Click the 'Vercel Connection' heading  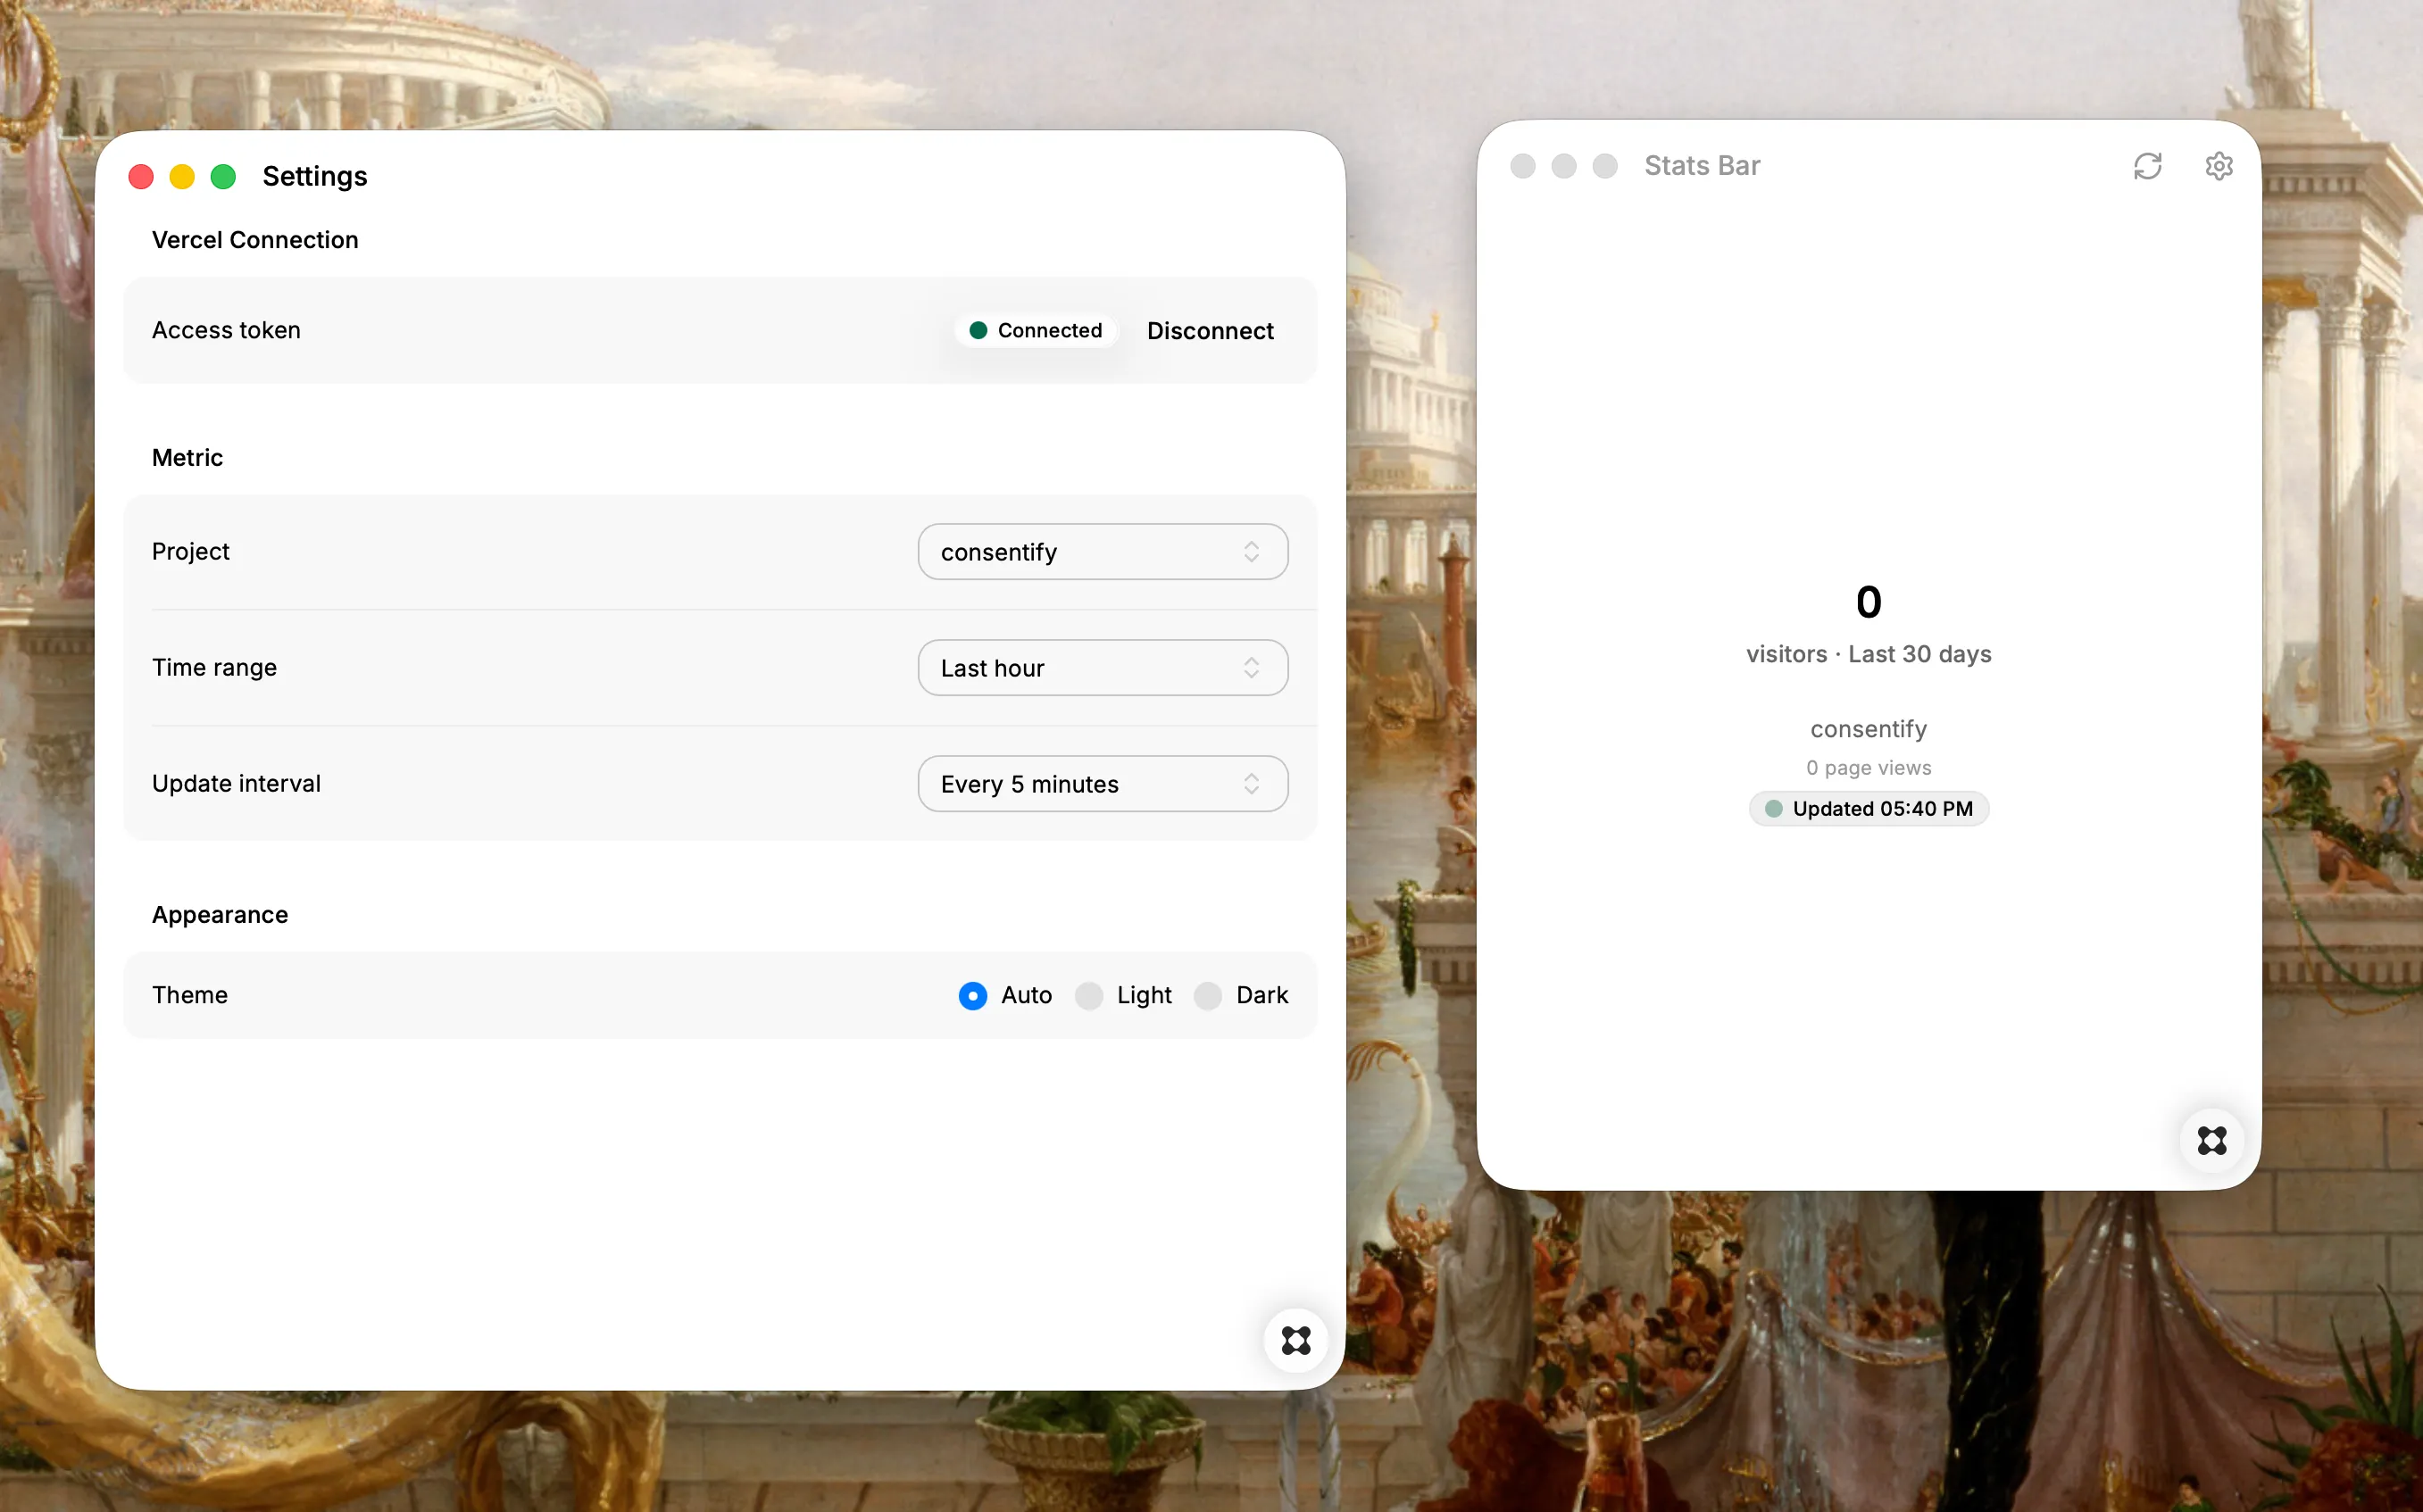[x=255, y=240]
